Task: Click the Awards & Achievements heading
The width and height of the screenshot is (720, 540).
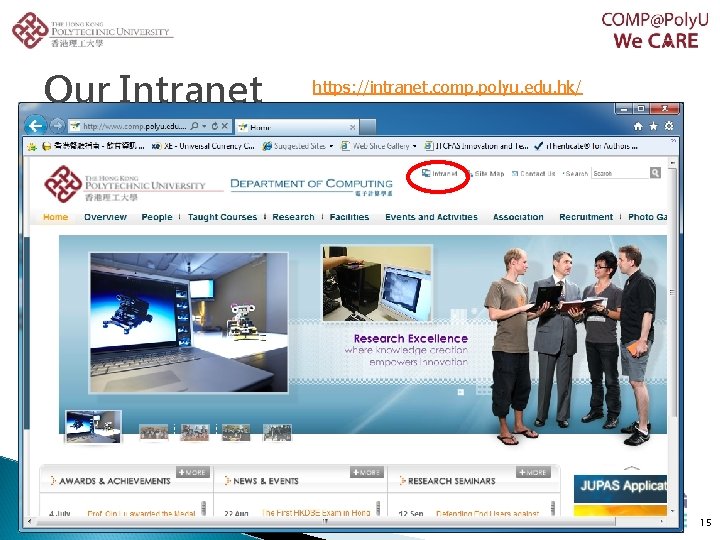Action: pyautogui.click(x=115, y=481)
